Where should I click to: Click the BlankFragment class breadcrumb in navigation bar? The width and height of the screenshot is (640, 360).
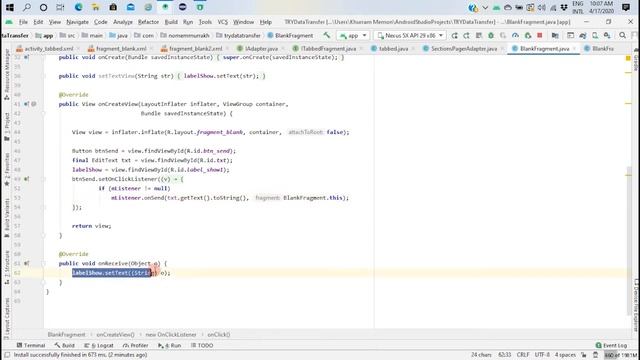pos(290,36)
